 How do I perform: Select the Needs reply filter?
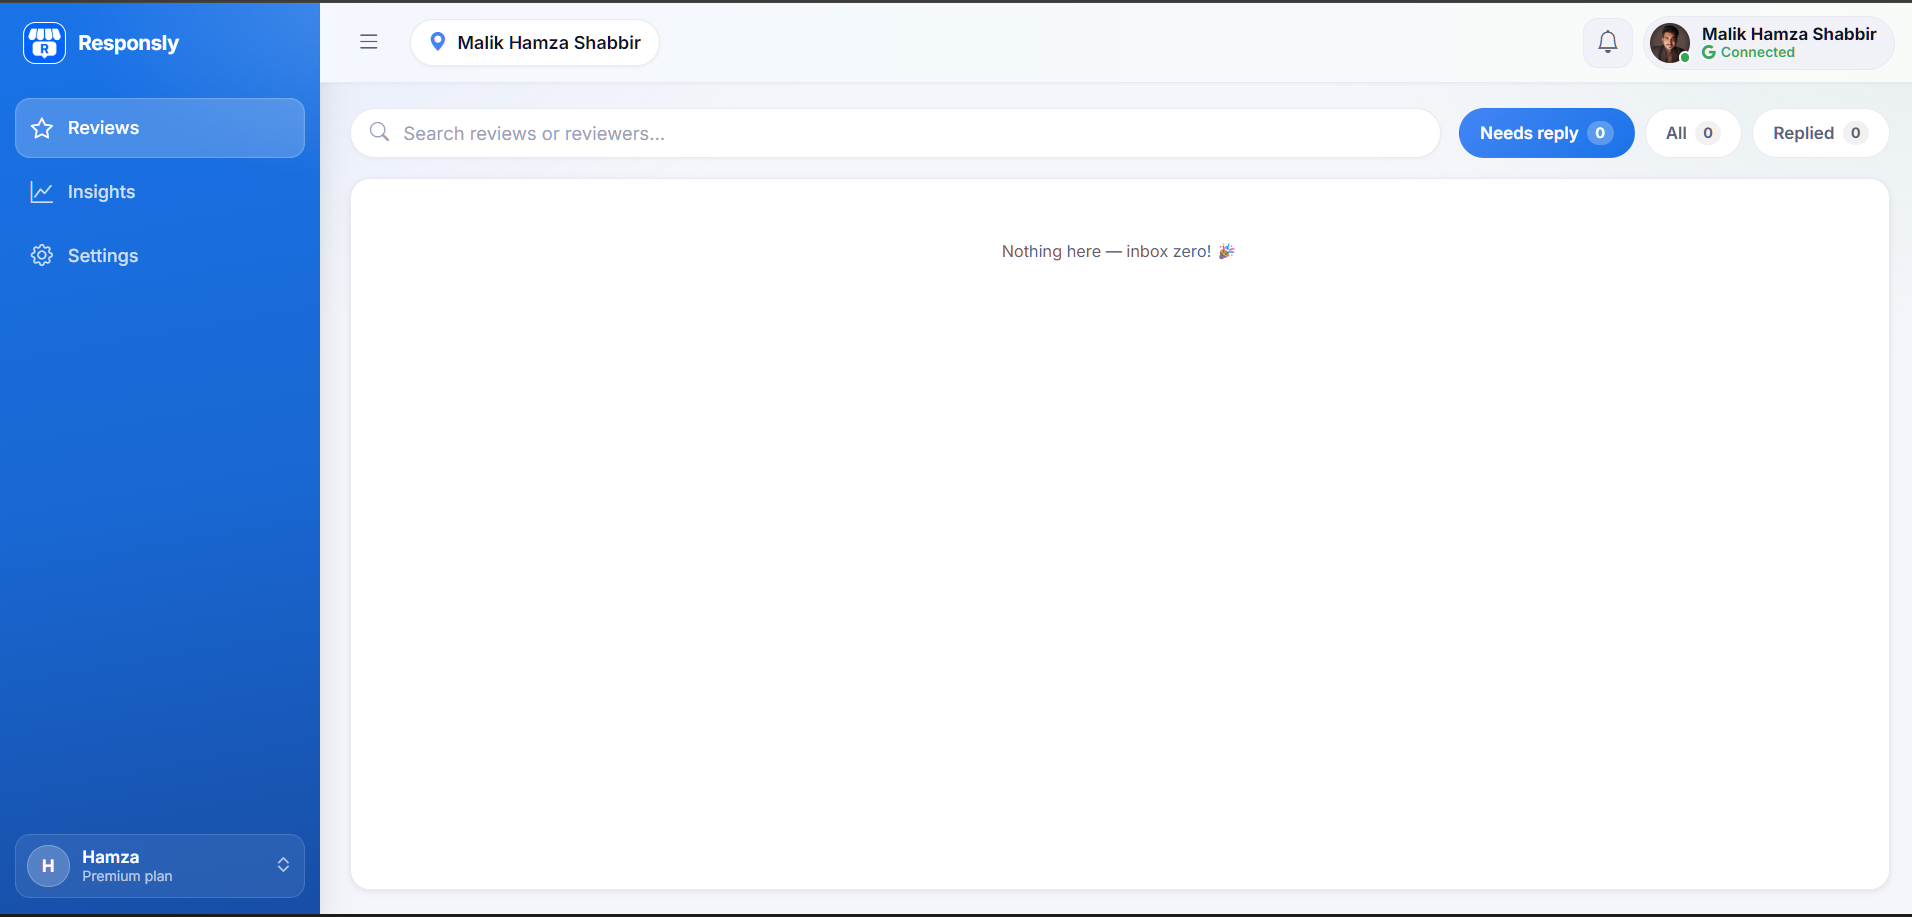(1546, 133)
